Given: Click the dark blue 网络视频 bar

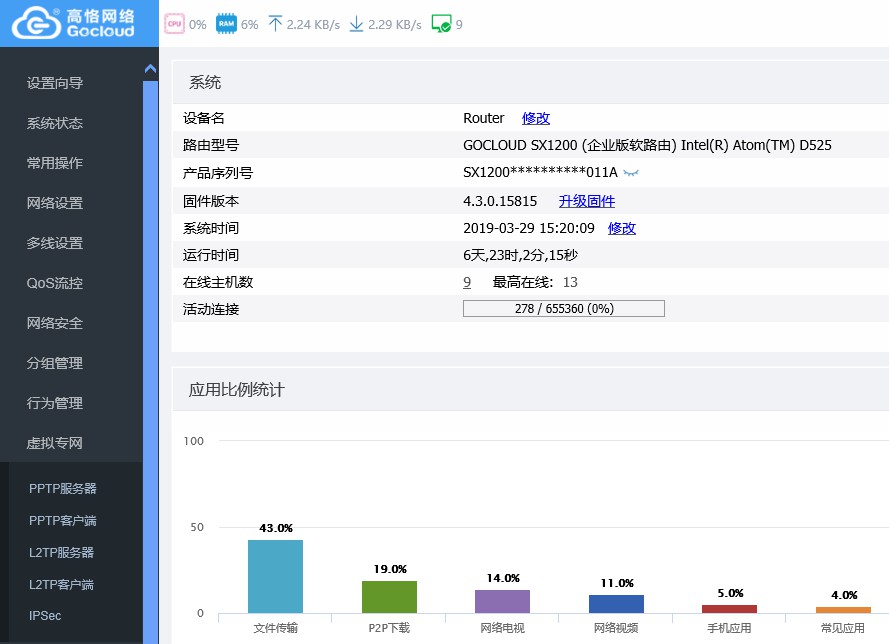Looking at the screenshot, I should [616, 604].
